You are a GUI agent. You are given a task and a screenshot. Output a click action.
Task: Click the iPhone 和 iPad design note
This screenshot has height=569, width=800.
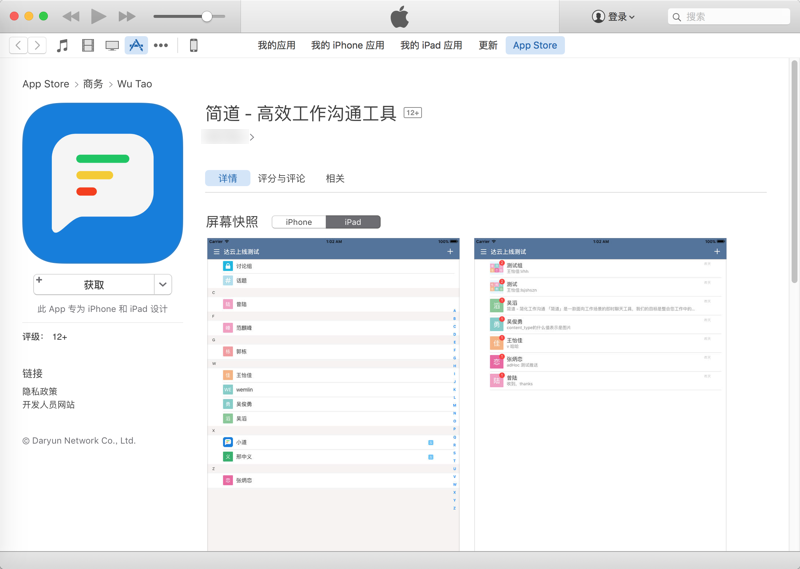[x=103, y=309]
